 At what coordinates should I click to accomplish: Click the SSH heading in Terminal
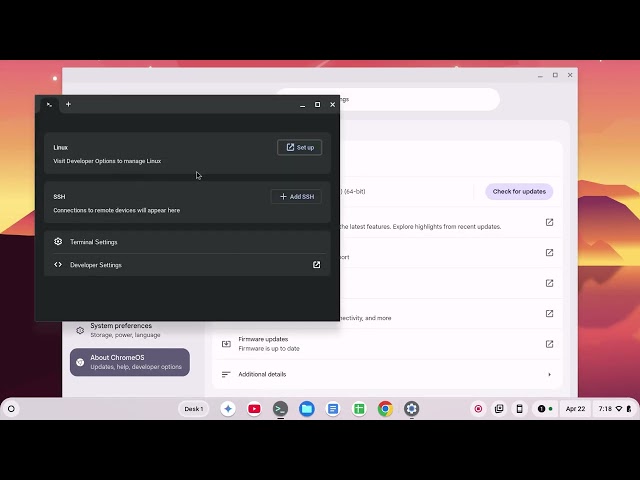click(59, 197)
